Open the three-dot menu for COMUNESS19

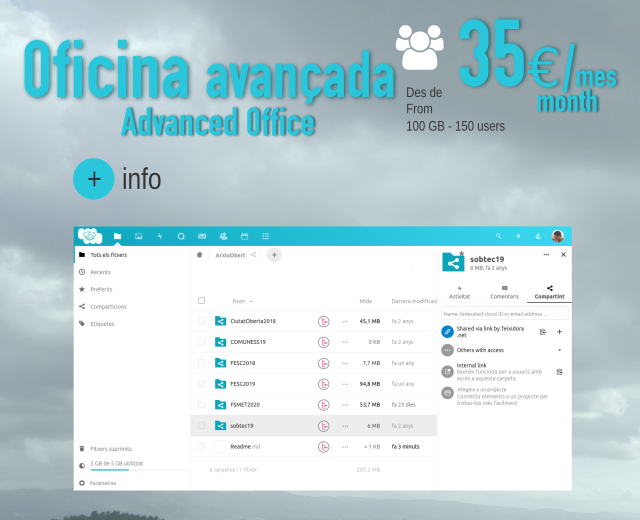click(345, 342)
